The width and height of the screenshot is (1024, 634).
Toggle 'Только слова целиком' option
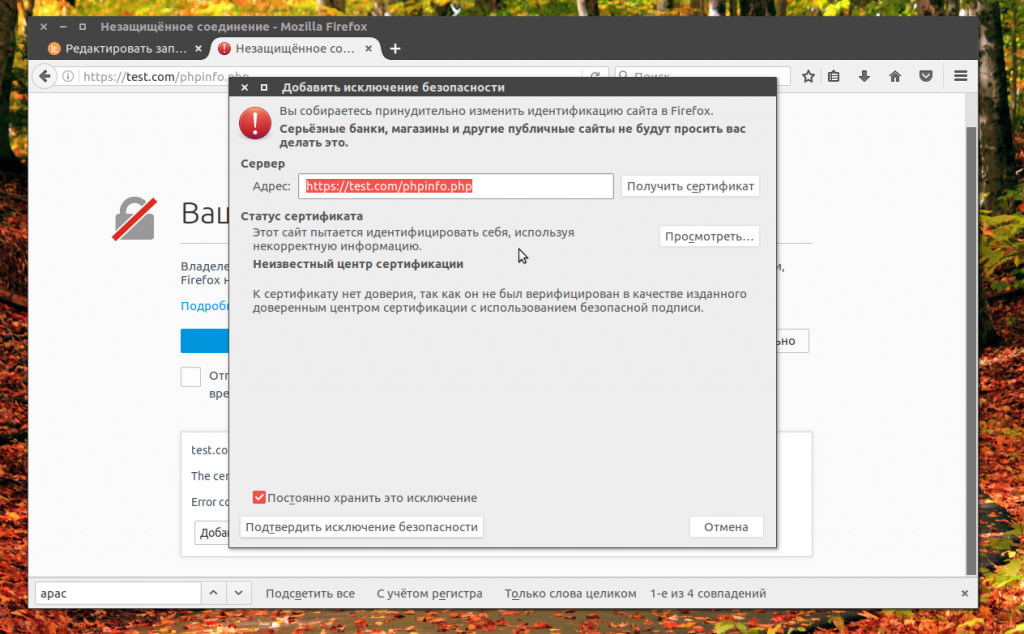pyautogui.click(x=570, y=594)
